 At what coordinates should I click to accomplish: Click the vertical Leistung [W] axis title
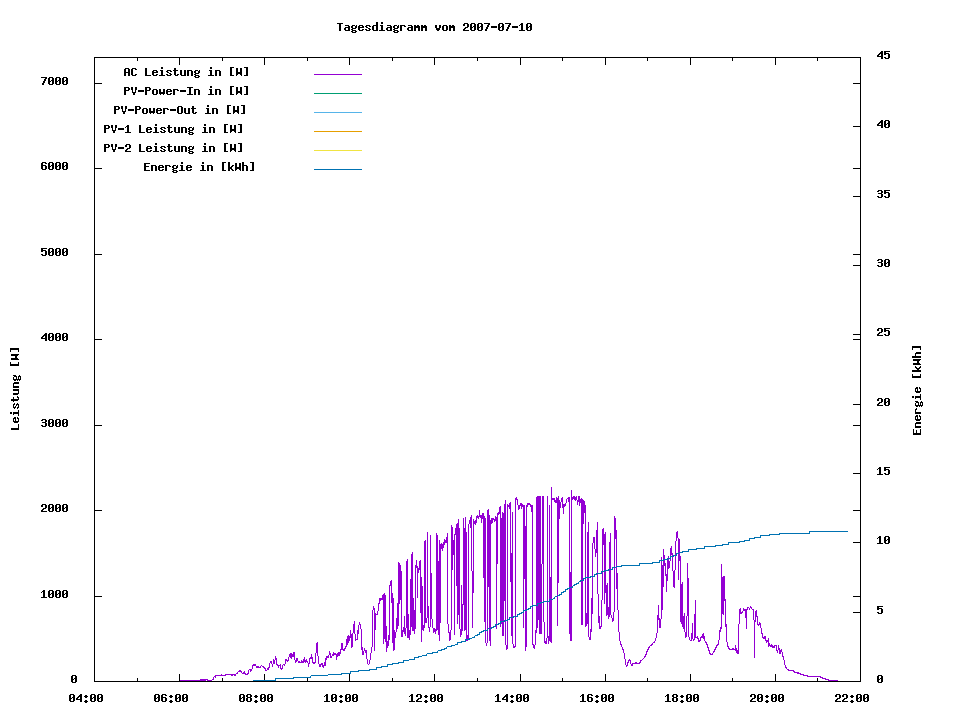tap(15, 388)
